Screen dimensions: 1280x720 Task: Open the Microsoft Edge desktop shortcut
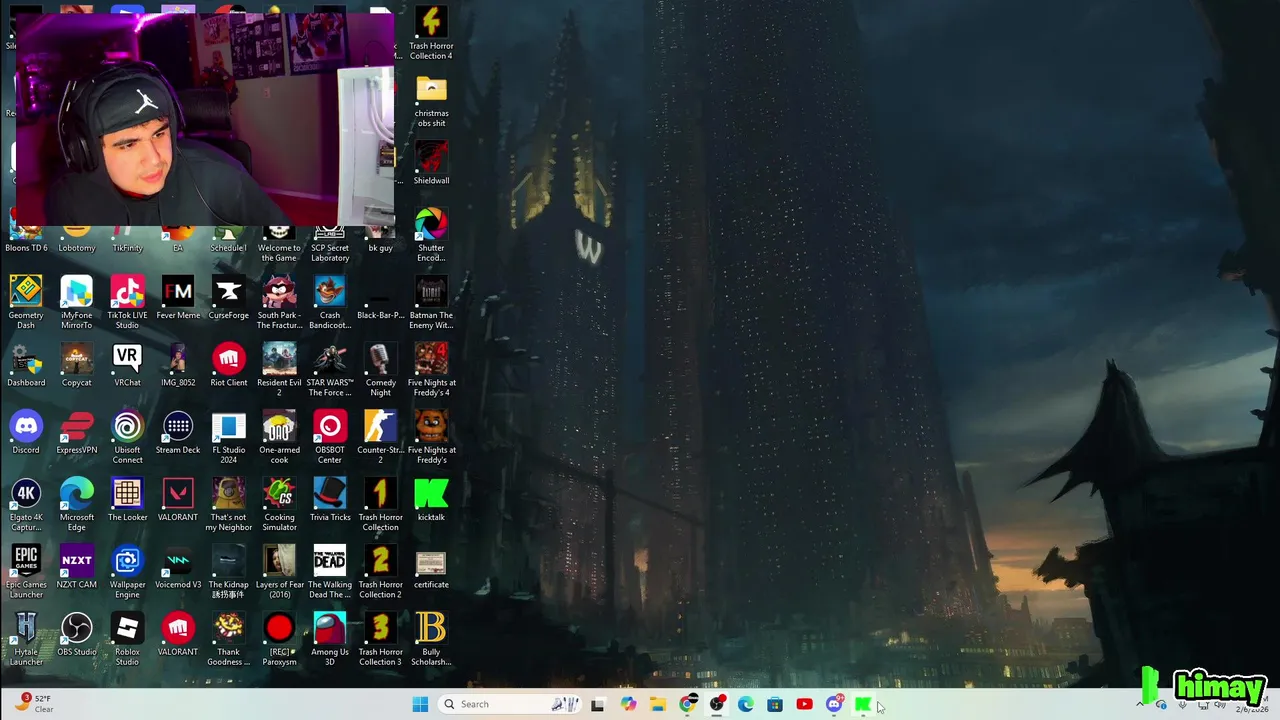tap(77, 504)
